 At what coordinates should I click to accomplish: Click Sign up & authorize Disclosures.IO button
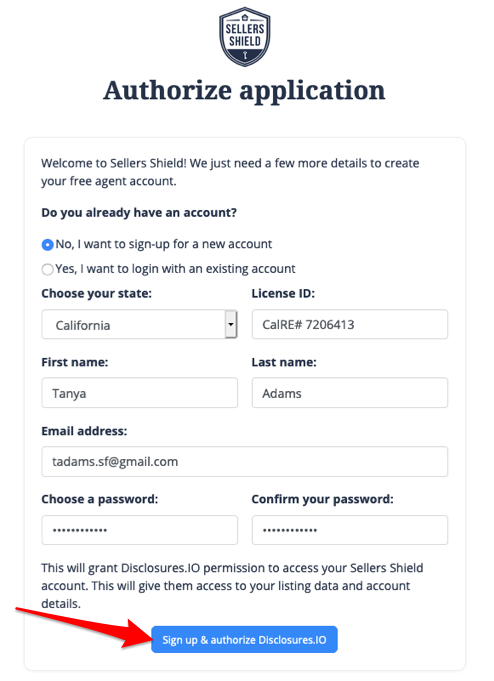(x=244, y=640)
